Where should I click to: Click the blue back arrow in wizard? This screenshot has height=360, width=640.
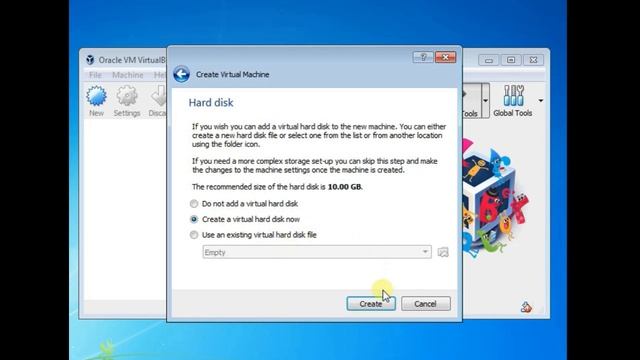[x=181, y=74]
